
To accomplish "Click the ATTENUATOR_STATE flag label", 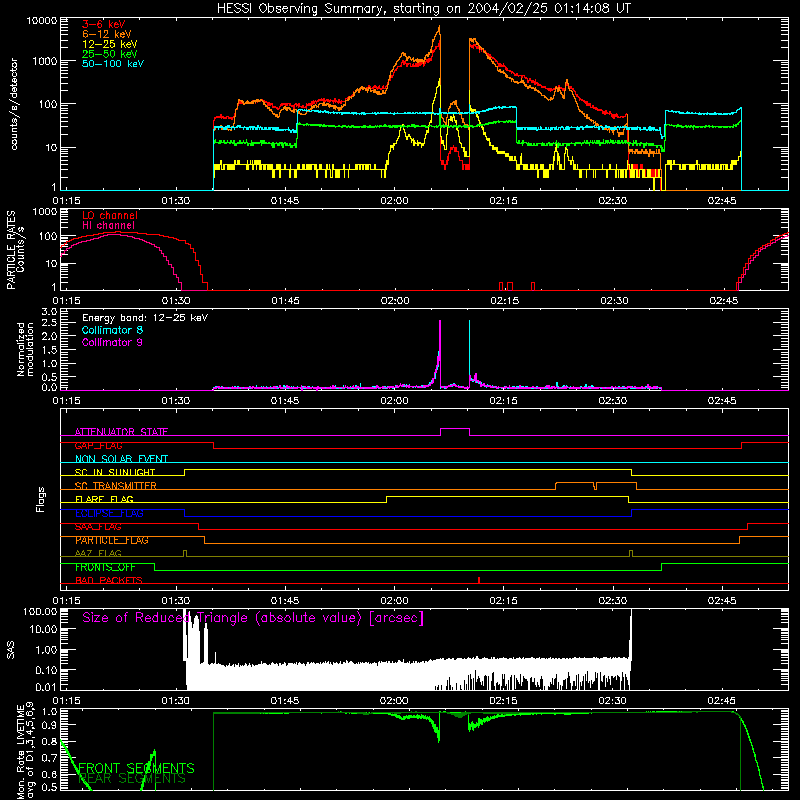I will point(121,432).
